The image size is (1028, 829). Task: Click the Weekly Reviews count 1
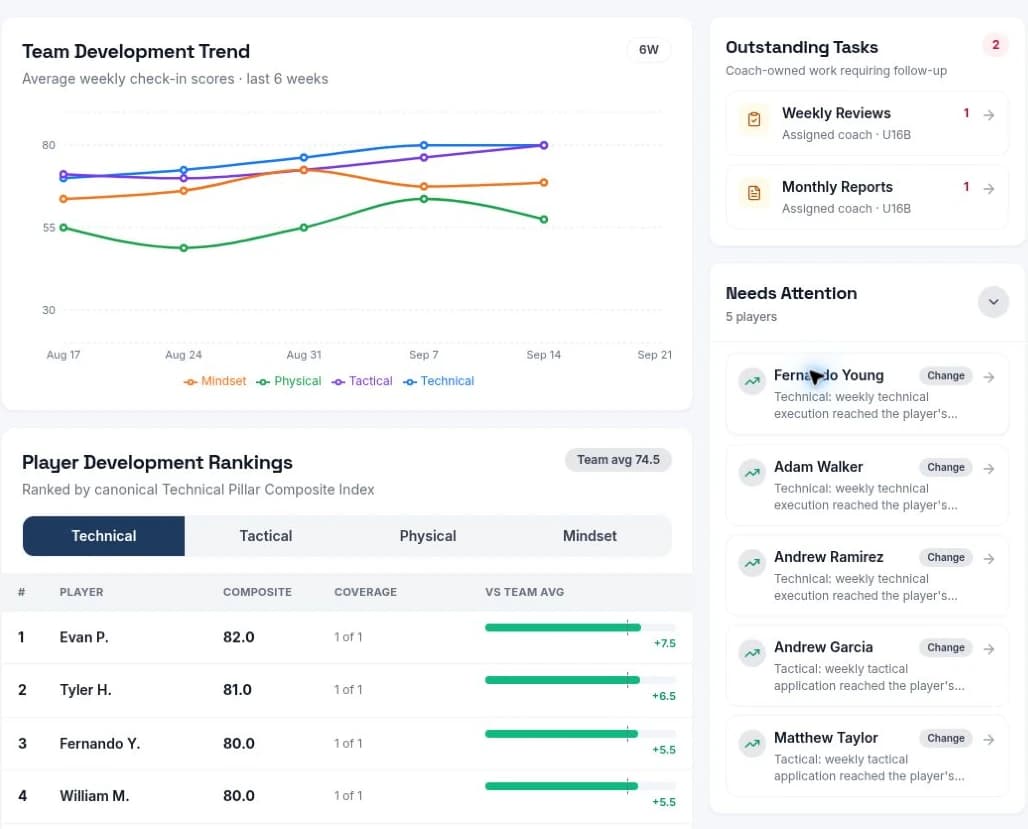click(x=966, y=113)
